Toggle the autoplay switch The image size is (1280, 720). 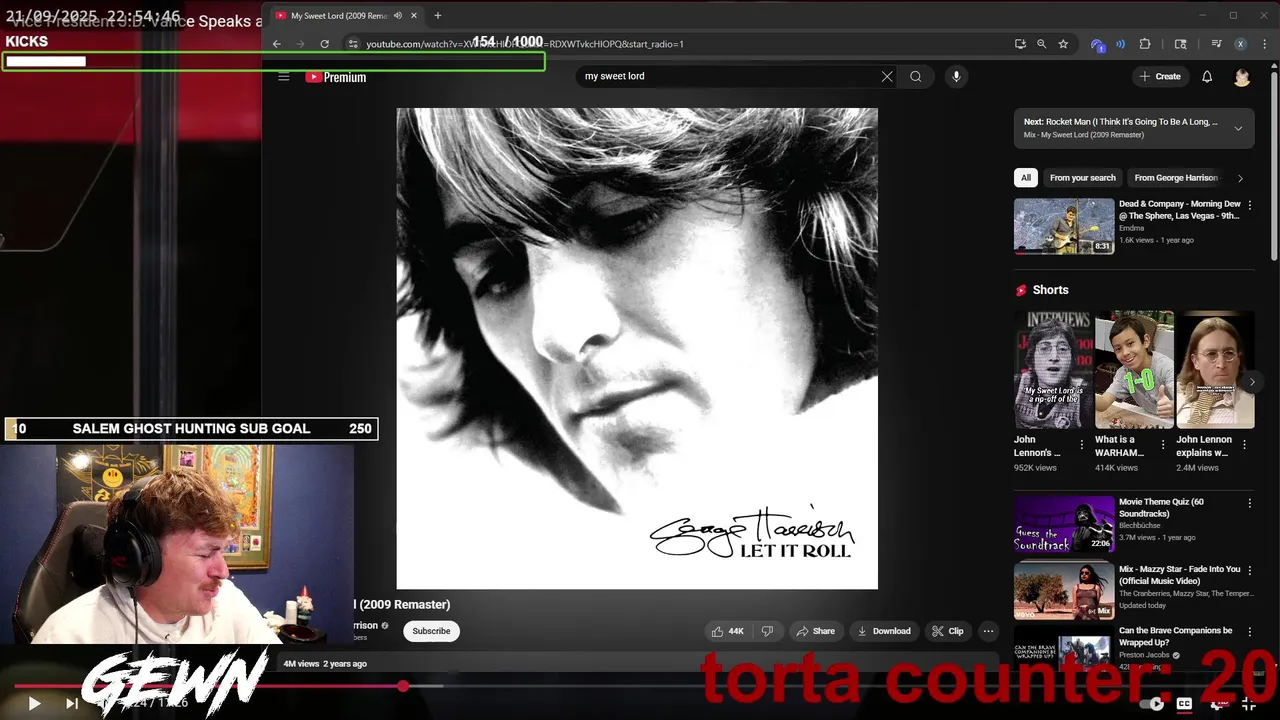point(1153,703)
